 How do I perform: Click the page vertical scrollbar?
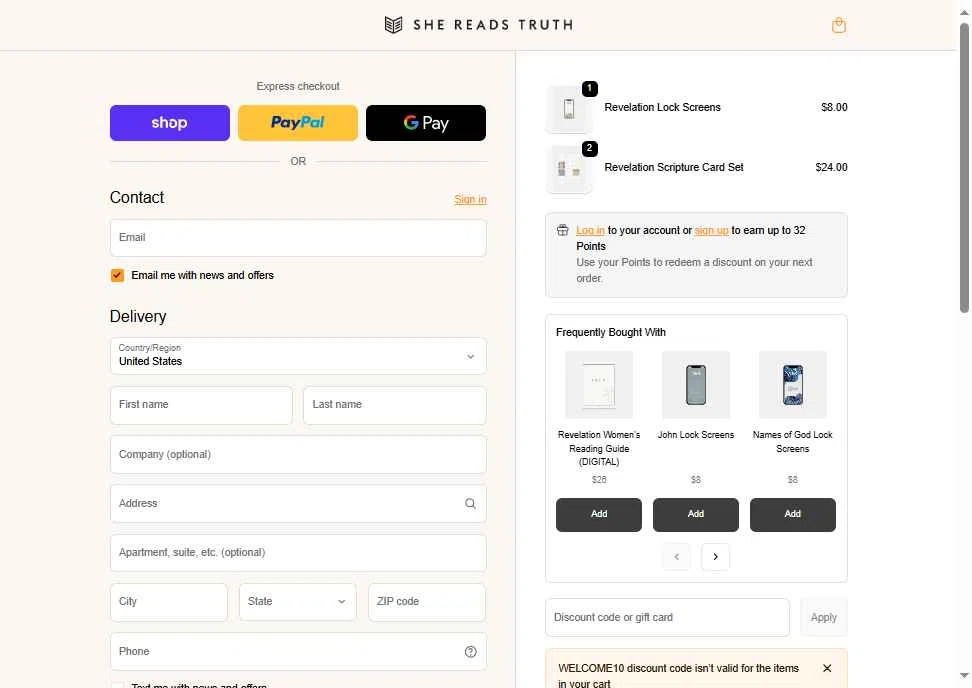pos(964,170)
